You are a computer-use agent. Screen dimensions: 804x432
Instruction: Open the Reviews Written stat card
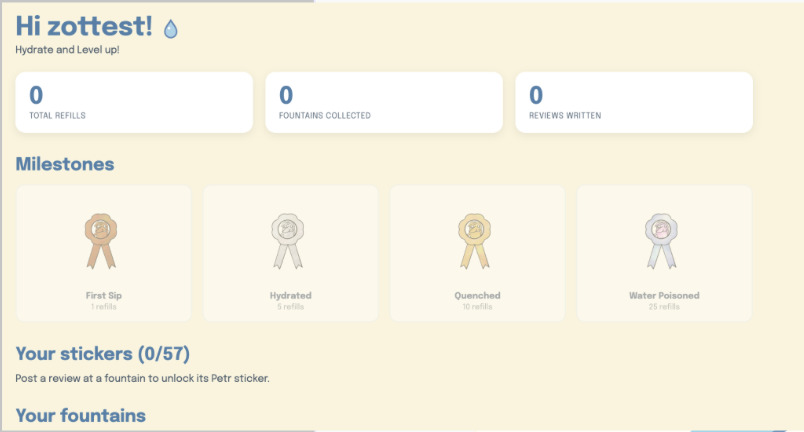(x=634, y=102)
